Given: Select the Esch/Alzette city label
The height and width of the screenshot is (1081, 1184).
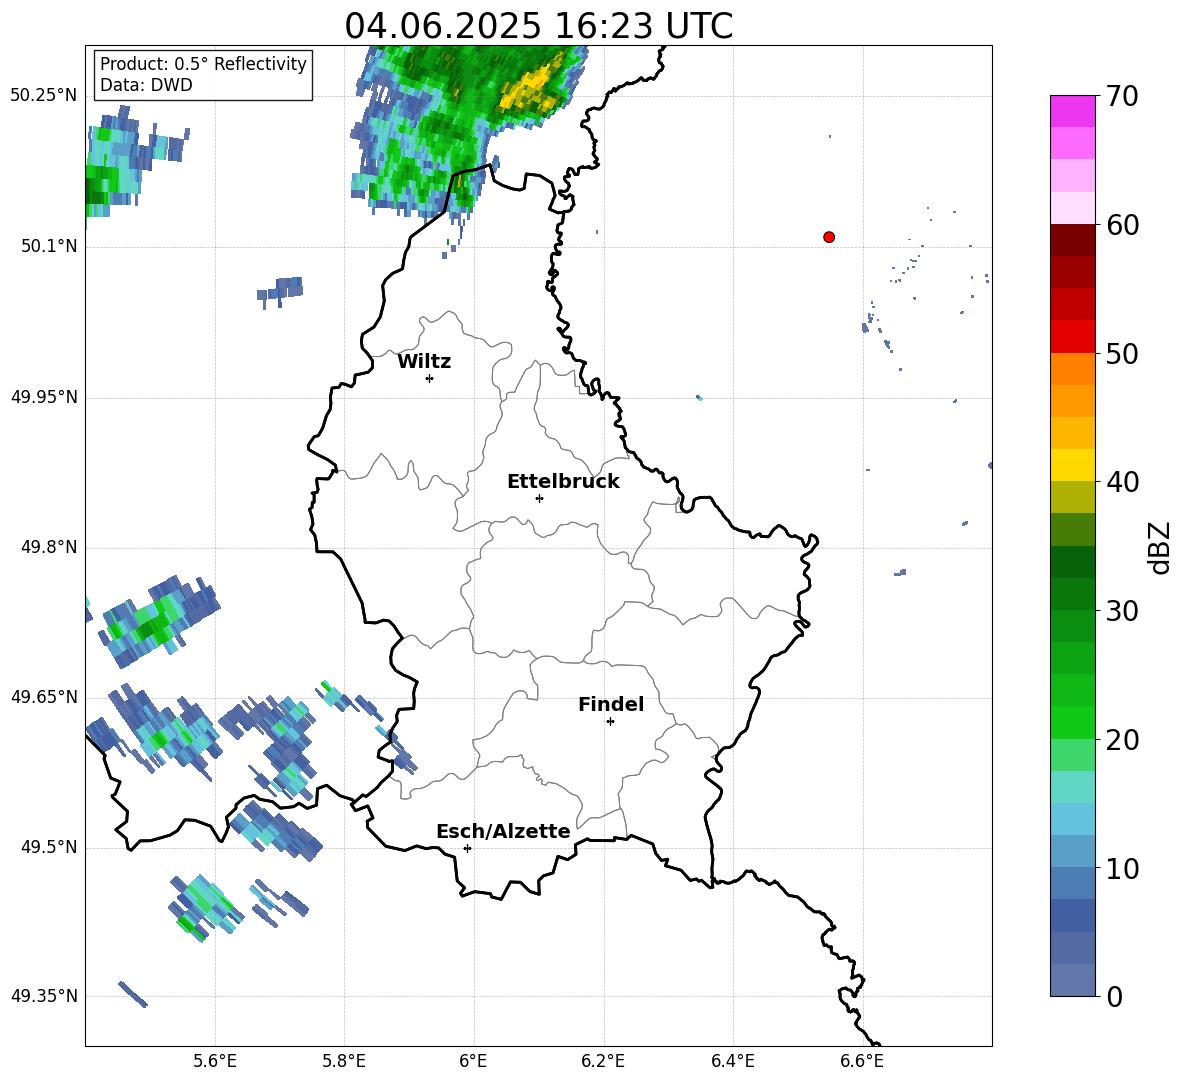Looking at the screenshot, I should click(x=504, y=831).
